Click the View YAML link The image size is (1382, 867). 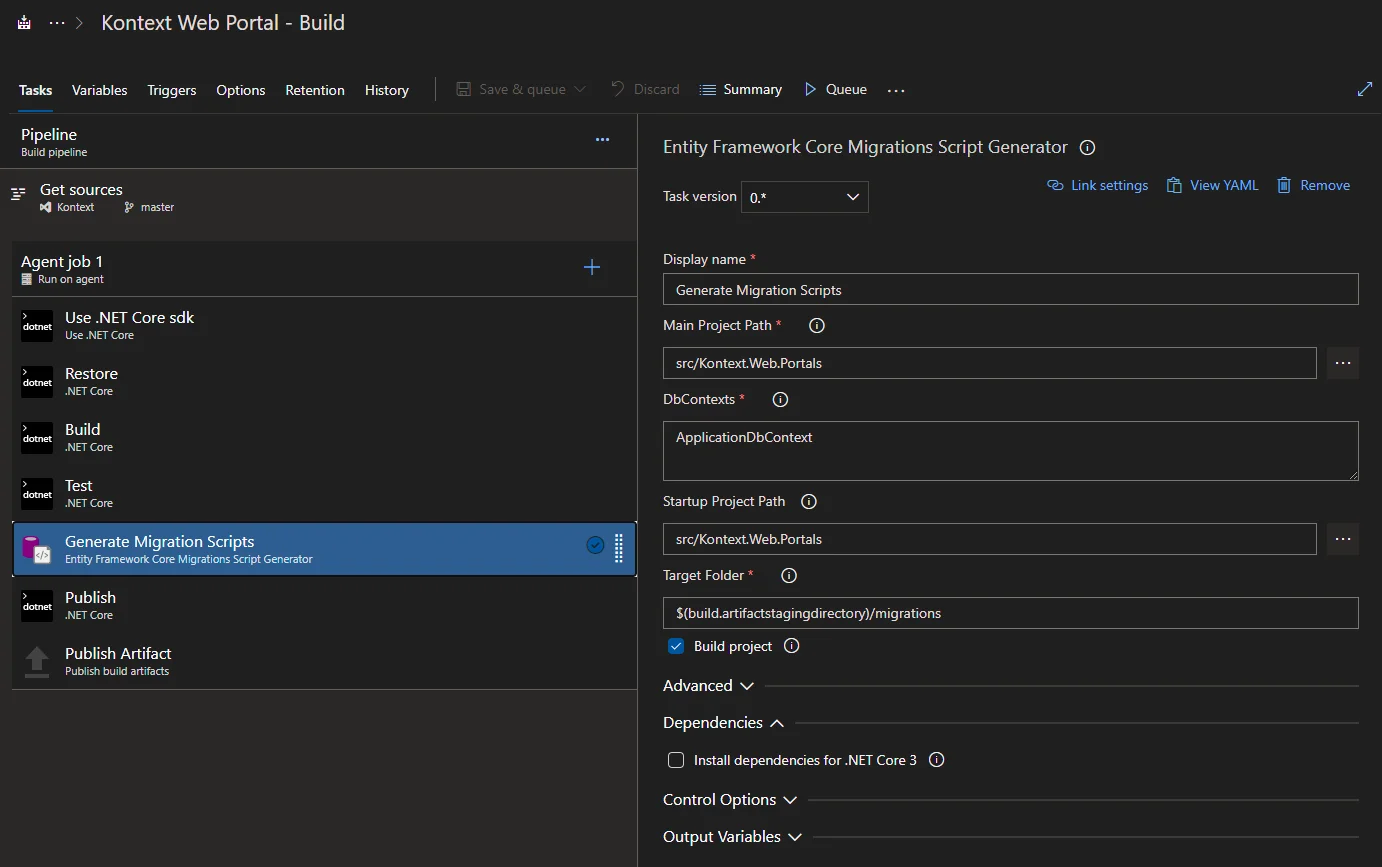coord(1212,186)
